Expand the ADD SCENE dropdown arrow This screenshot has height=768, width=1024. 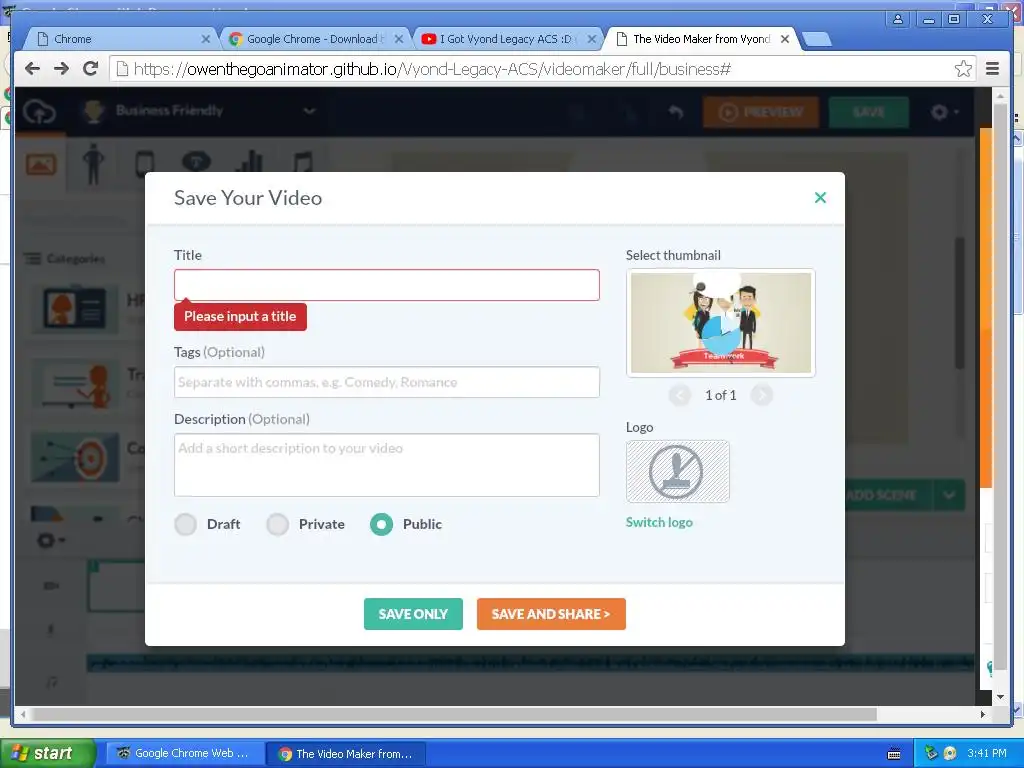coord(949,494)
